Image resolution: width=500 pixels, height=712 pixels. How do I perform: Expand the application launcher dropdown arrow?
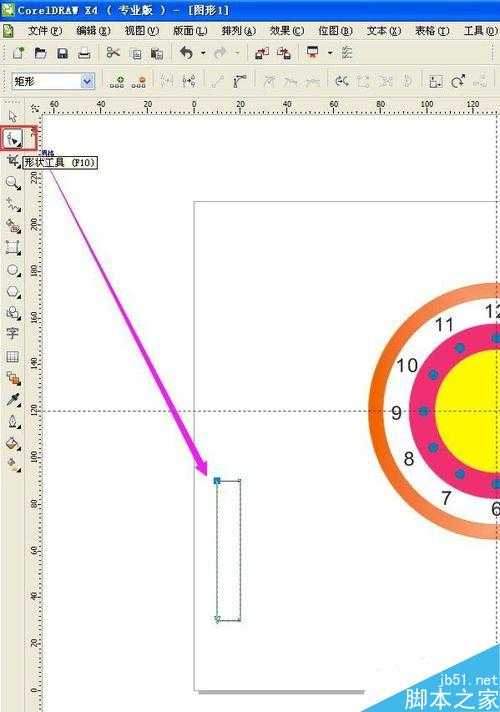[x=330, y=54]
